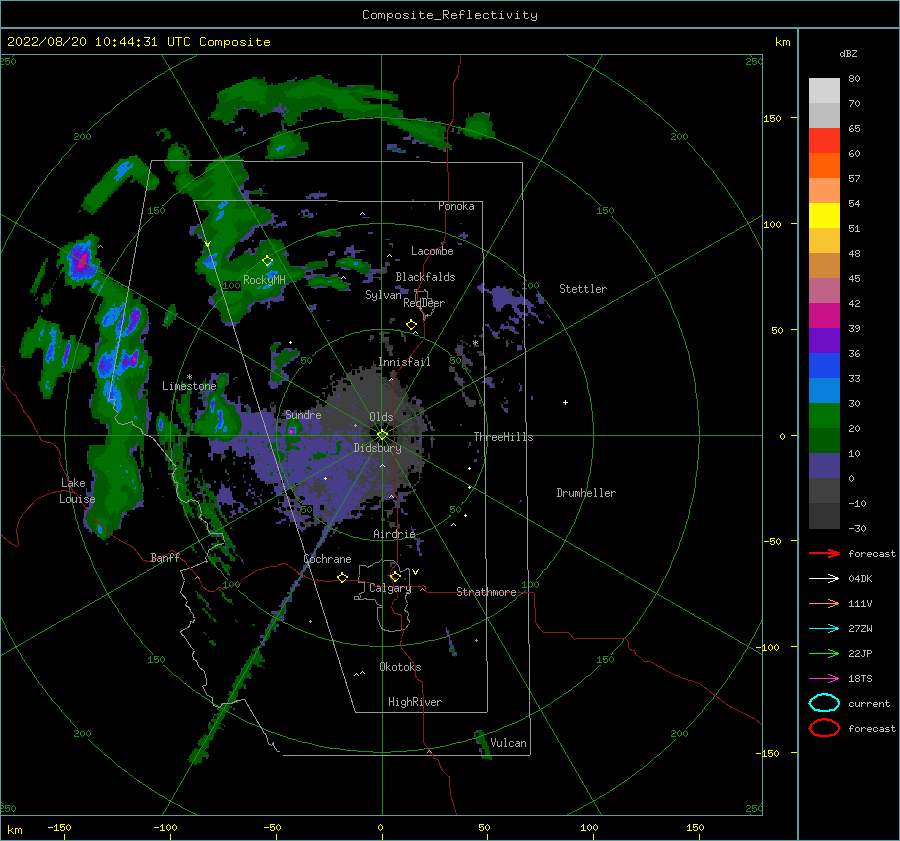
Task: Click the yellow diamond marker above Calgary label
Action: pyautogui.click(x=395, y=576)
